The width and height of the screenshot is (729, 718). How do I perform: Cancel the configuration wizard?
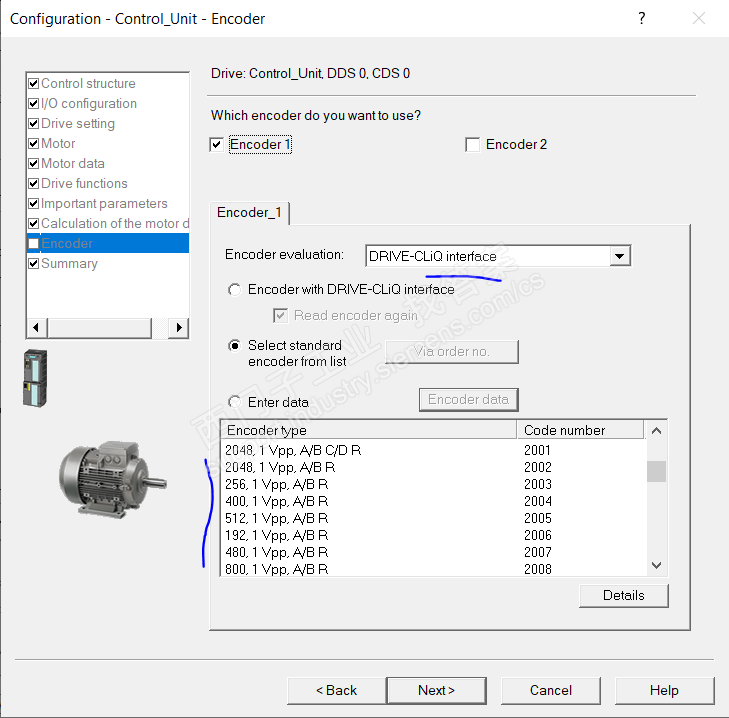pyautogui.click(x=551, y=691)
